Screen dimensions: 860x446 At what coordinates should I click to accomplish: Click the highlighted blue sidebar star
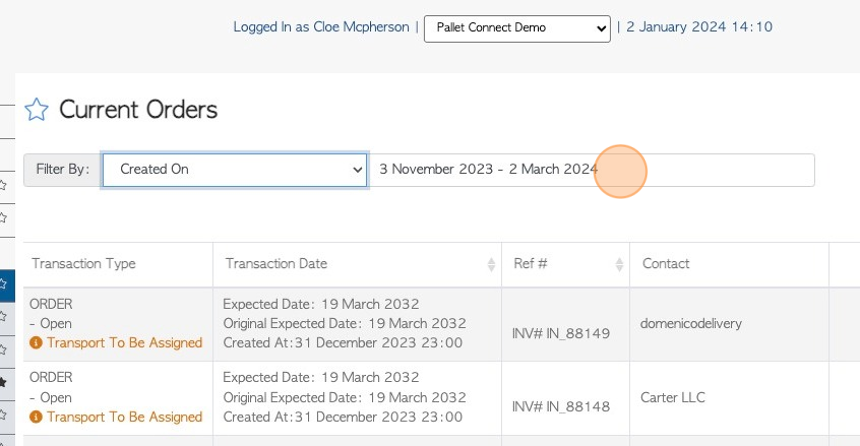click(x=4, y=284)
